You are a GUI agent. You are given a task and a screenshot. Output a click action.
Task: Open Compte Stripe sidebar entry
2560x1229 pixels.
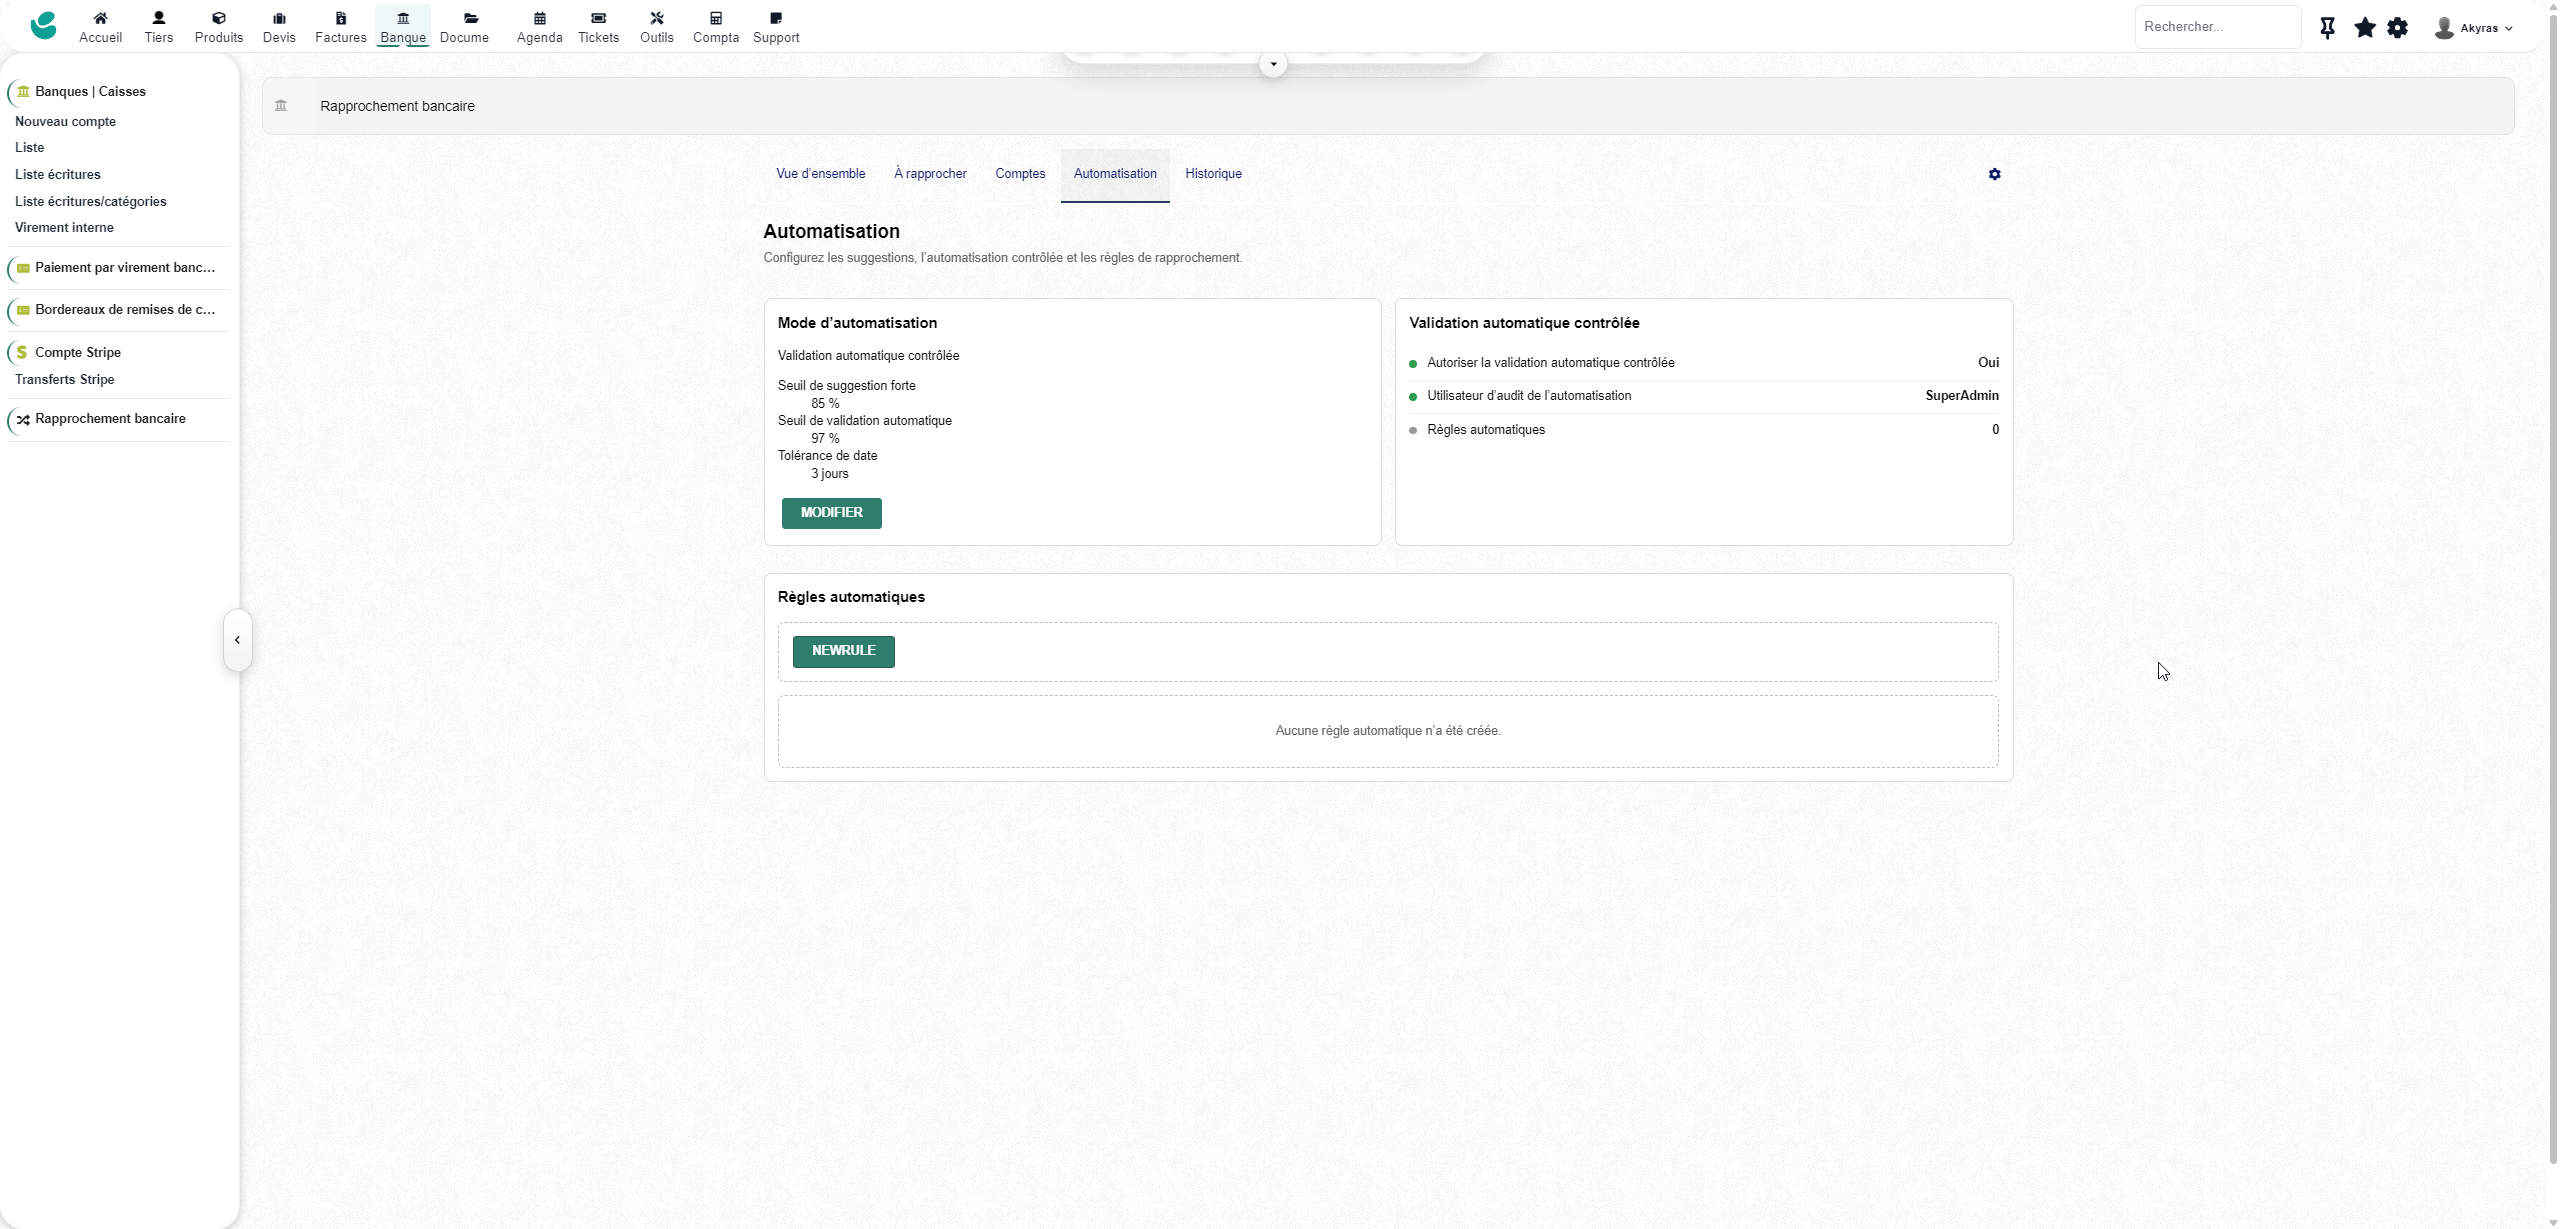click(x=78, y=353)
